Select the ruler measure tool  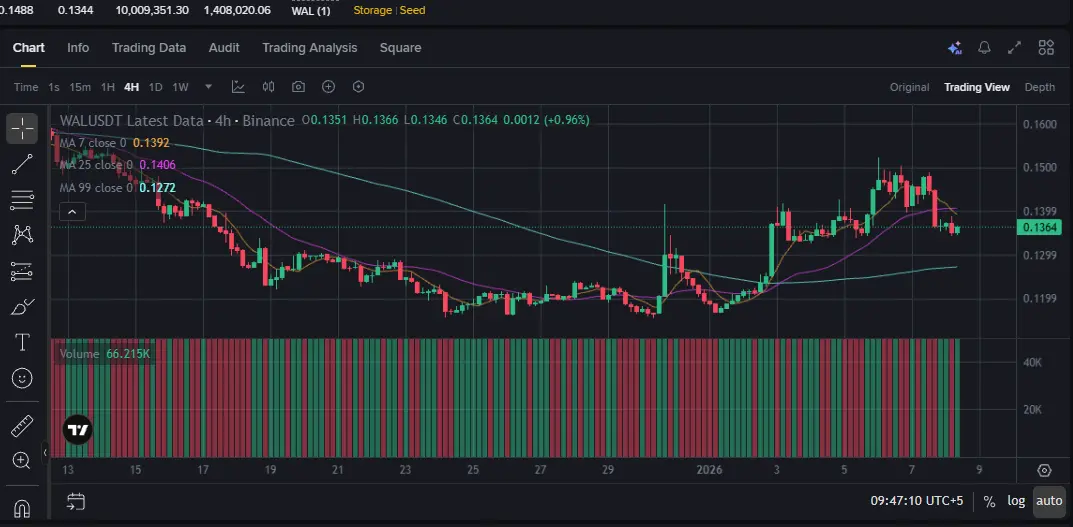pos(22,426)
